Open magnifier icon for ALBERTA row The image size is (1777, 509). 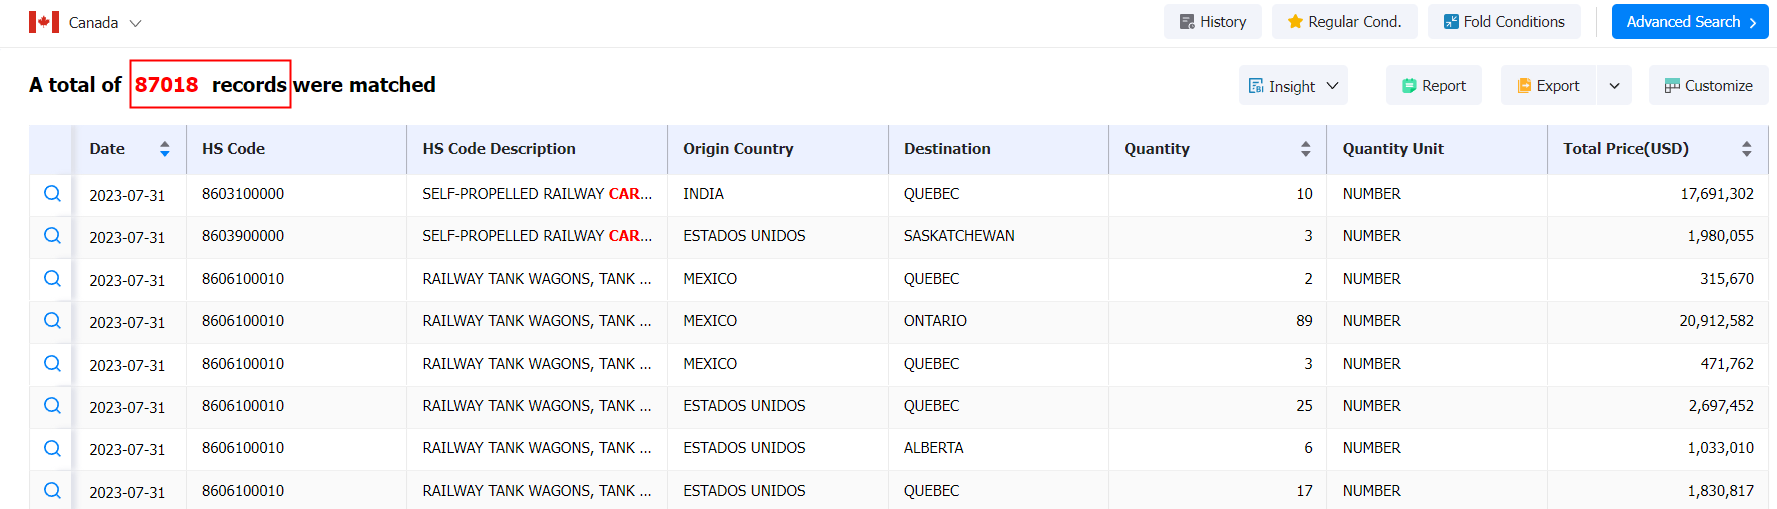(x=52, y=448)
